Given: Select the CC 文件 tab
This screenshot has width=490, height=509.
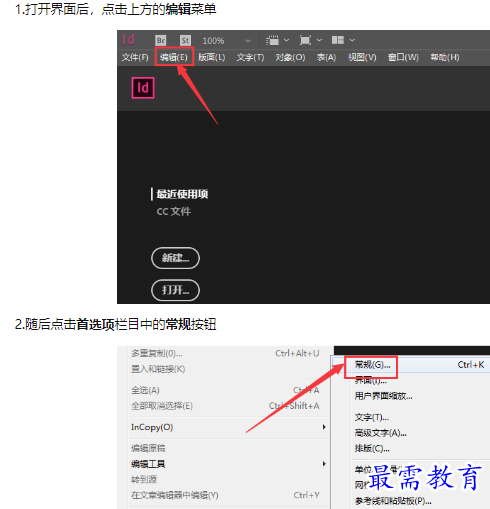Looking at the screenshot, I should click(174, 211).
